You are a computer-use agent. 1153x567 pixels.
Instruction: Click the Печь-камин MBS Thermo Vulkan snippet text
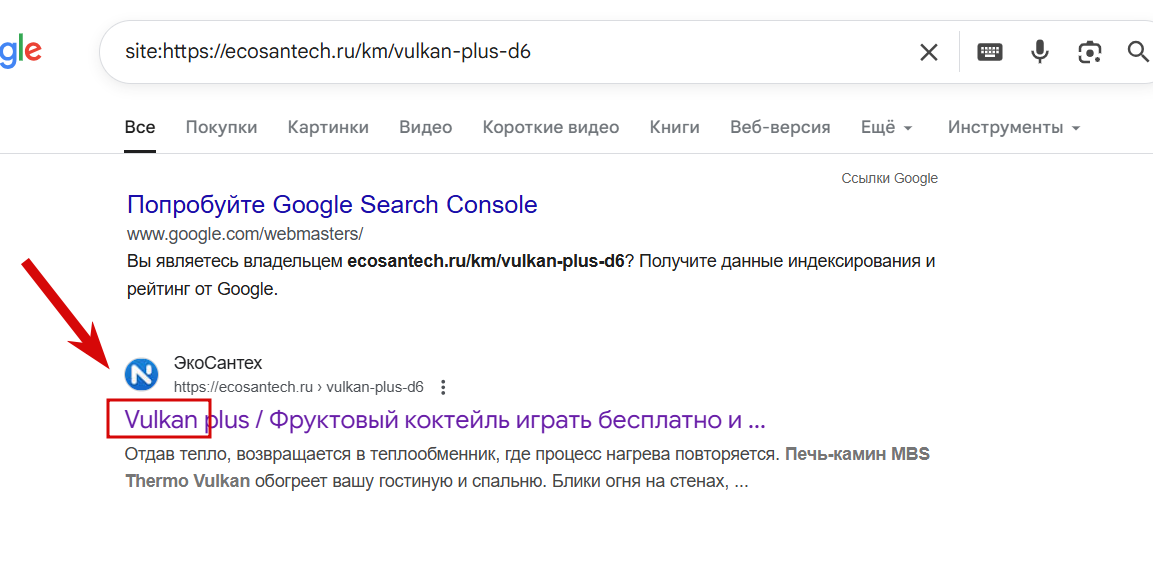527,468
